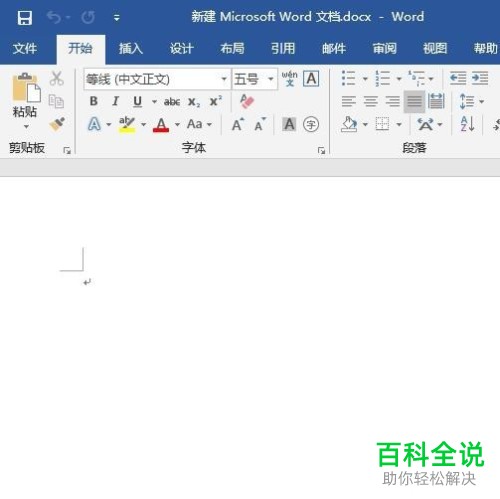This screenshot has width=500, height=499.
Task: Toggle bold formatting
Action: pos(94,101)
